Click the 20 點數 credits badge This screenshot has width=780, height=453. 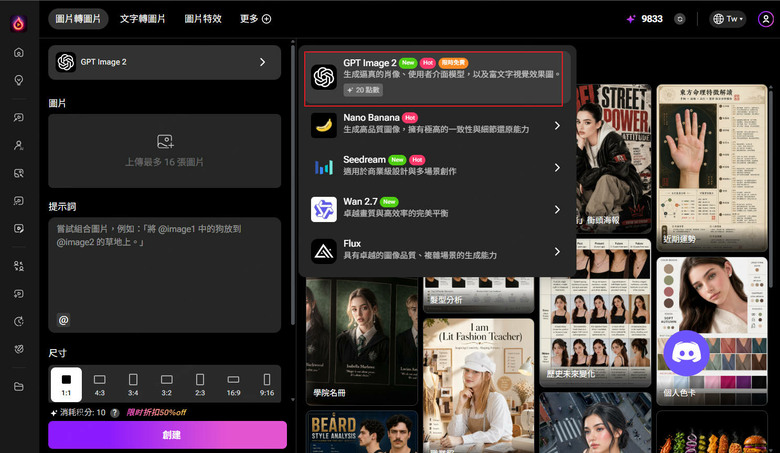(x=363, y=90)
